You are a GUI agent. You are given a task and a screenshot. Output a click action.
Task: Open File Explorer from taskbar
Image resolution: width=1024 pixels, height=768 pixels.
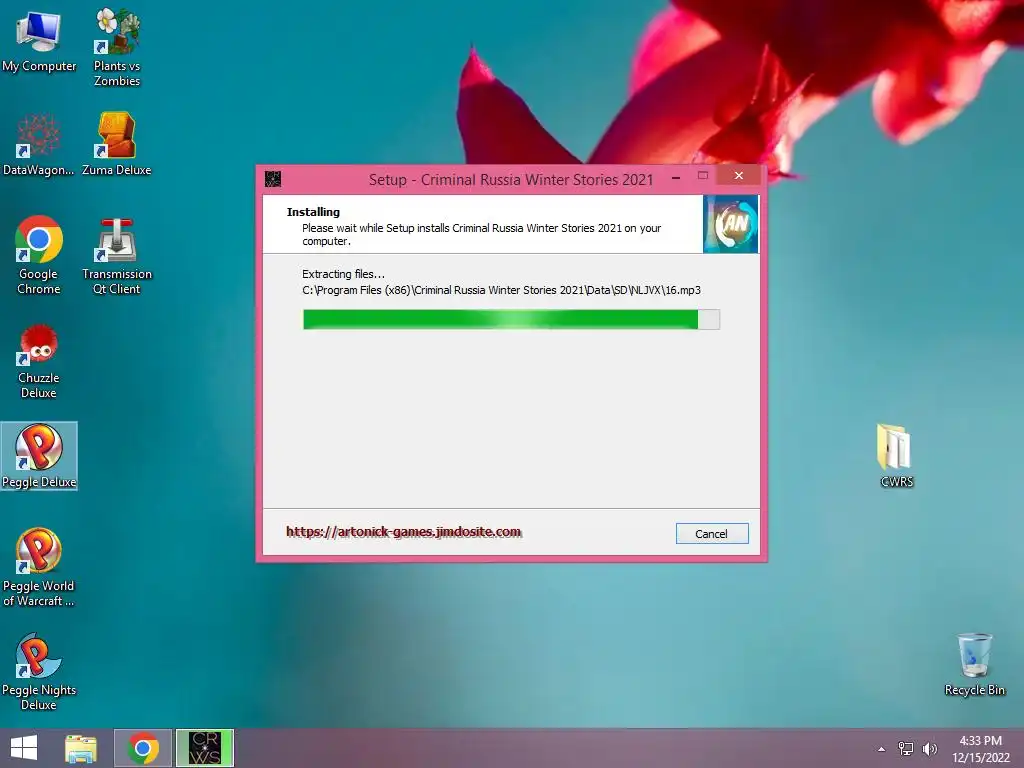(x=81, y=748)
